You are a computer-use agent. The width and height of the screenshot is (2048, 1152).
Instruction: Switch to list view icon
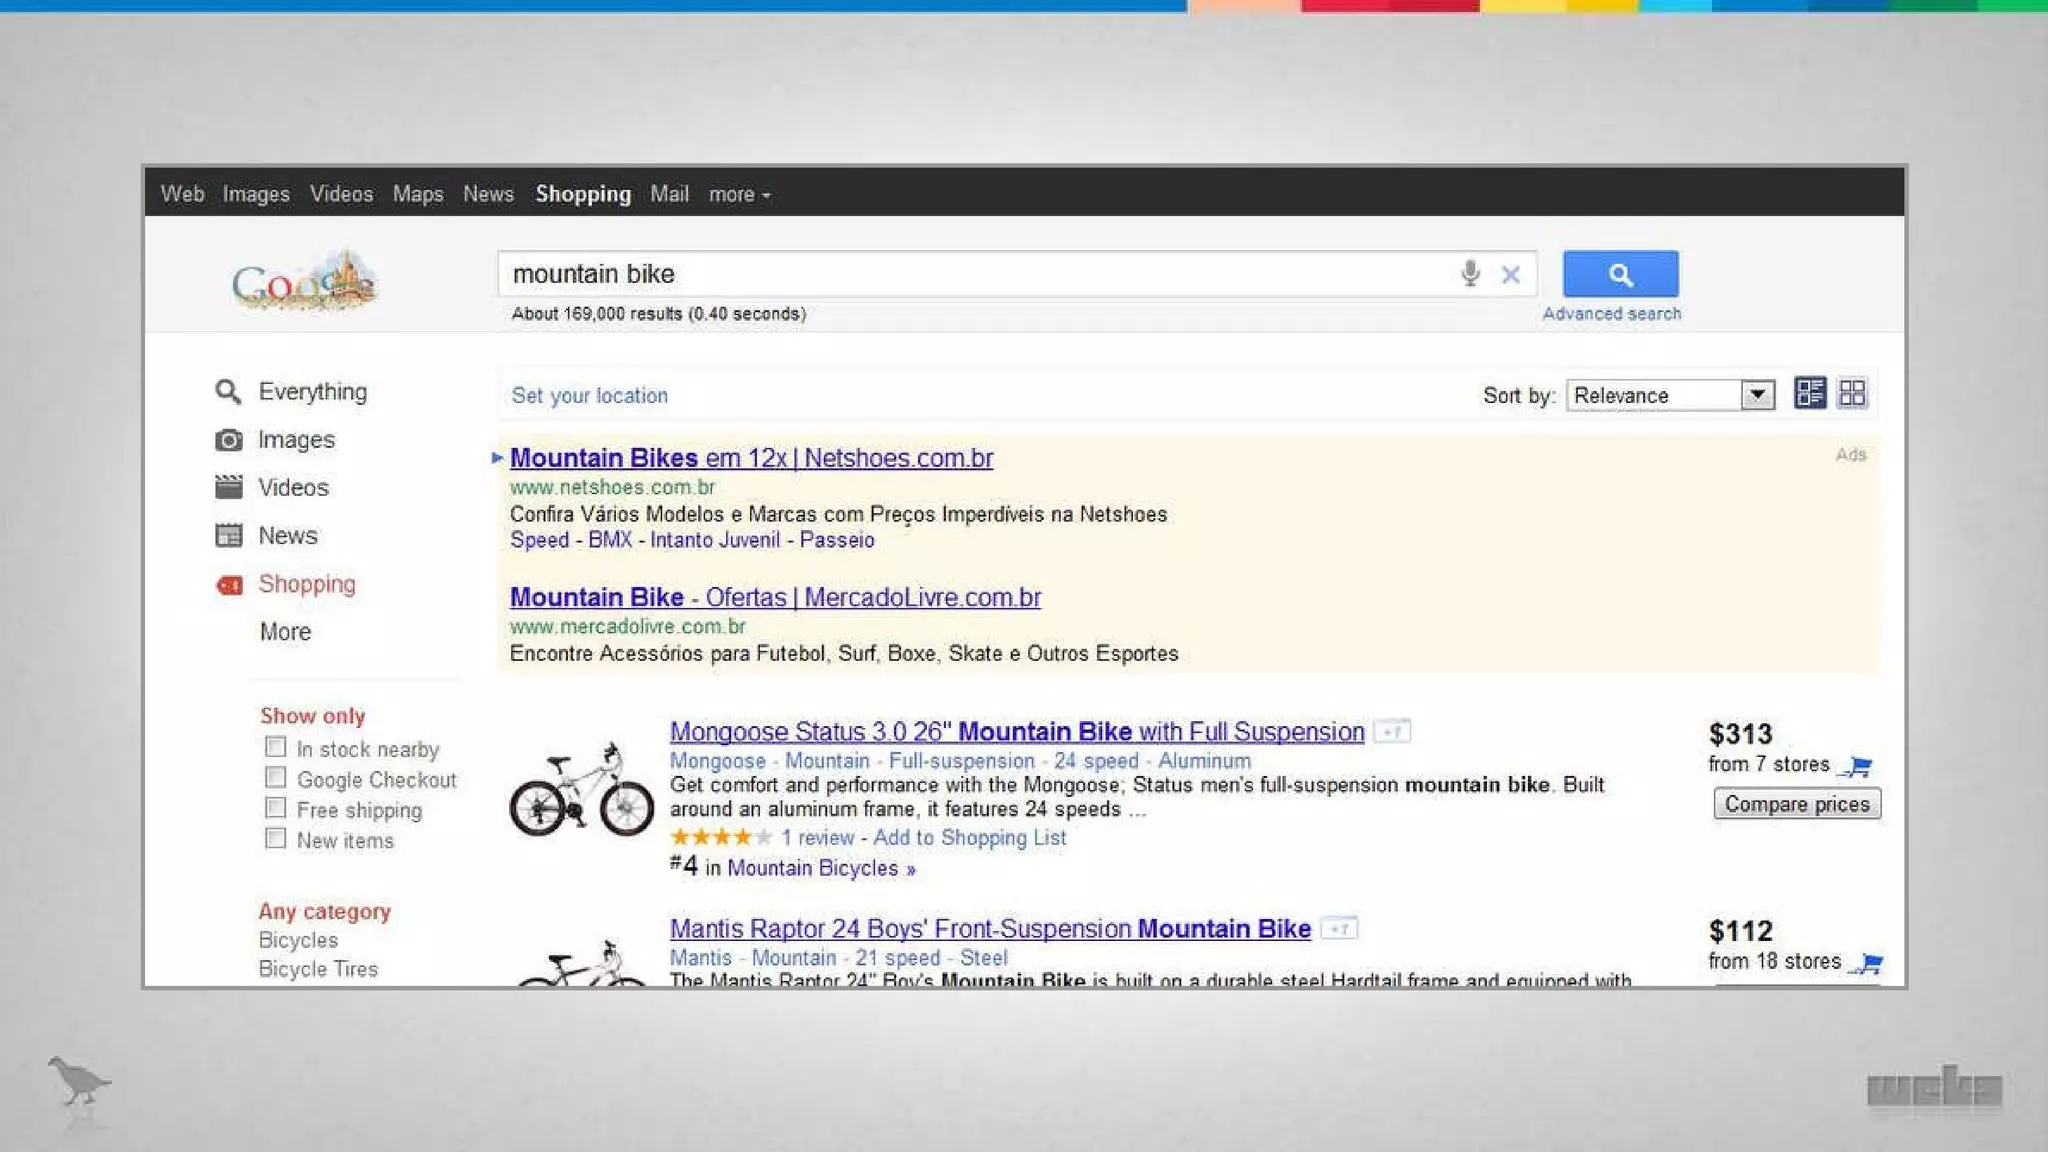pos(1809,393)
